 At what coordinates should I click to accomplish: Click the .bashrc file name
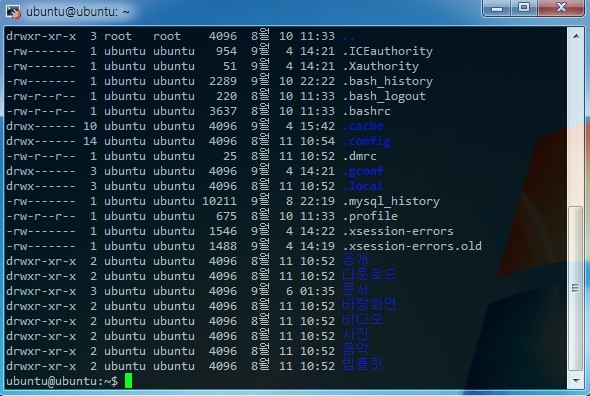pos(366,111)
